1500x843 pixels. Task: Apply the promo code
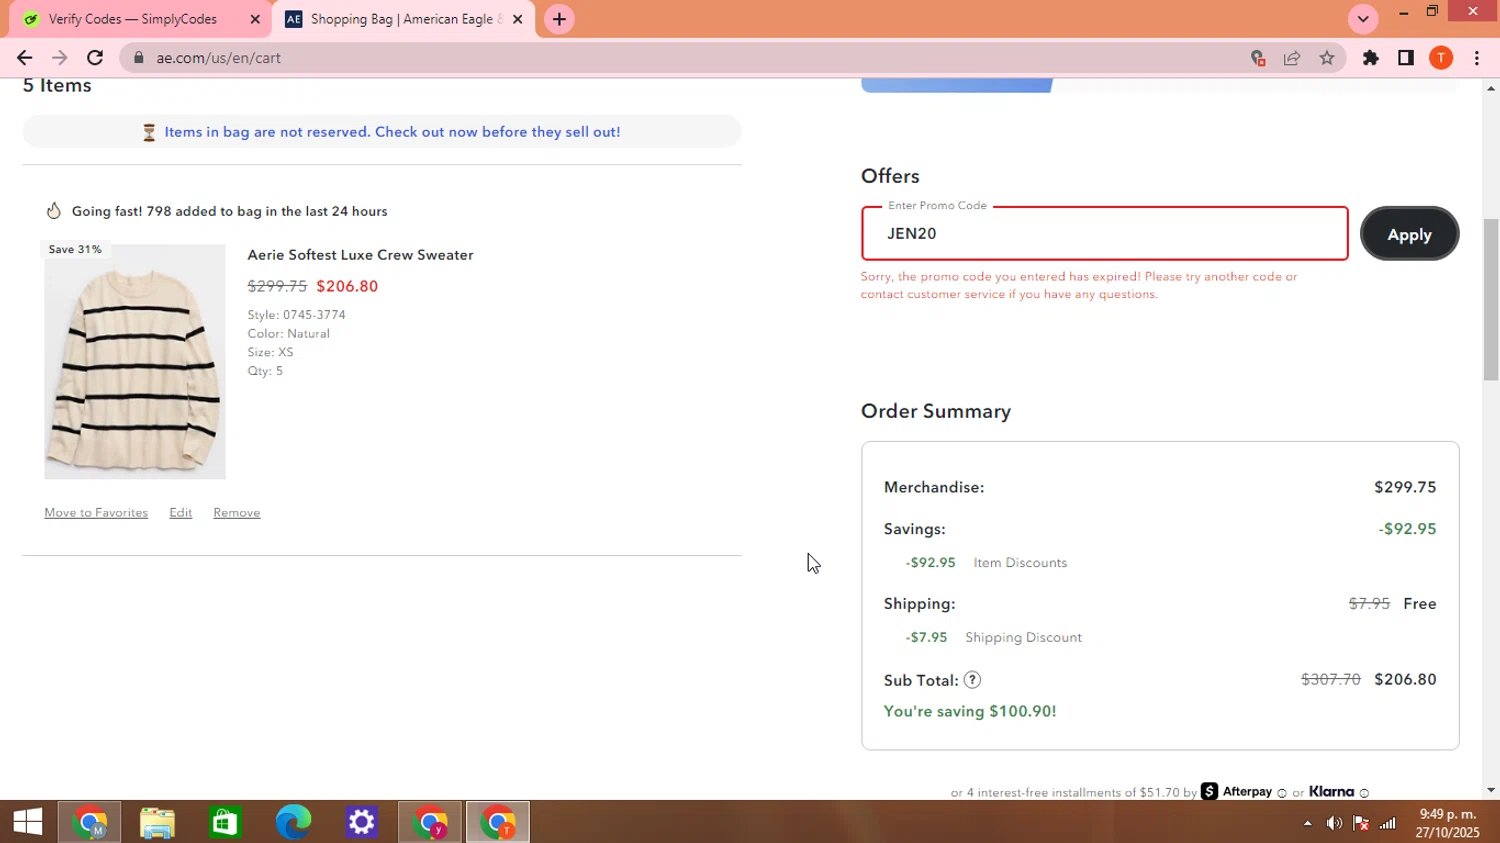[1409, 234]
